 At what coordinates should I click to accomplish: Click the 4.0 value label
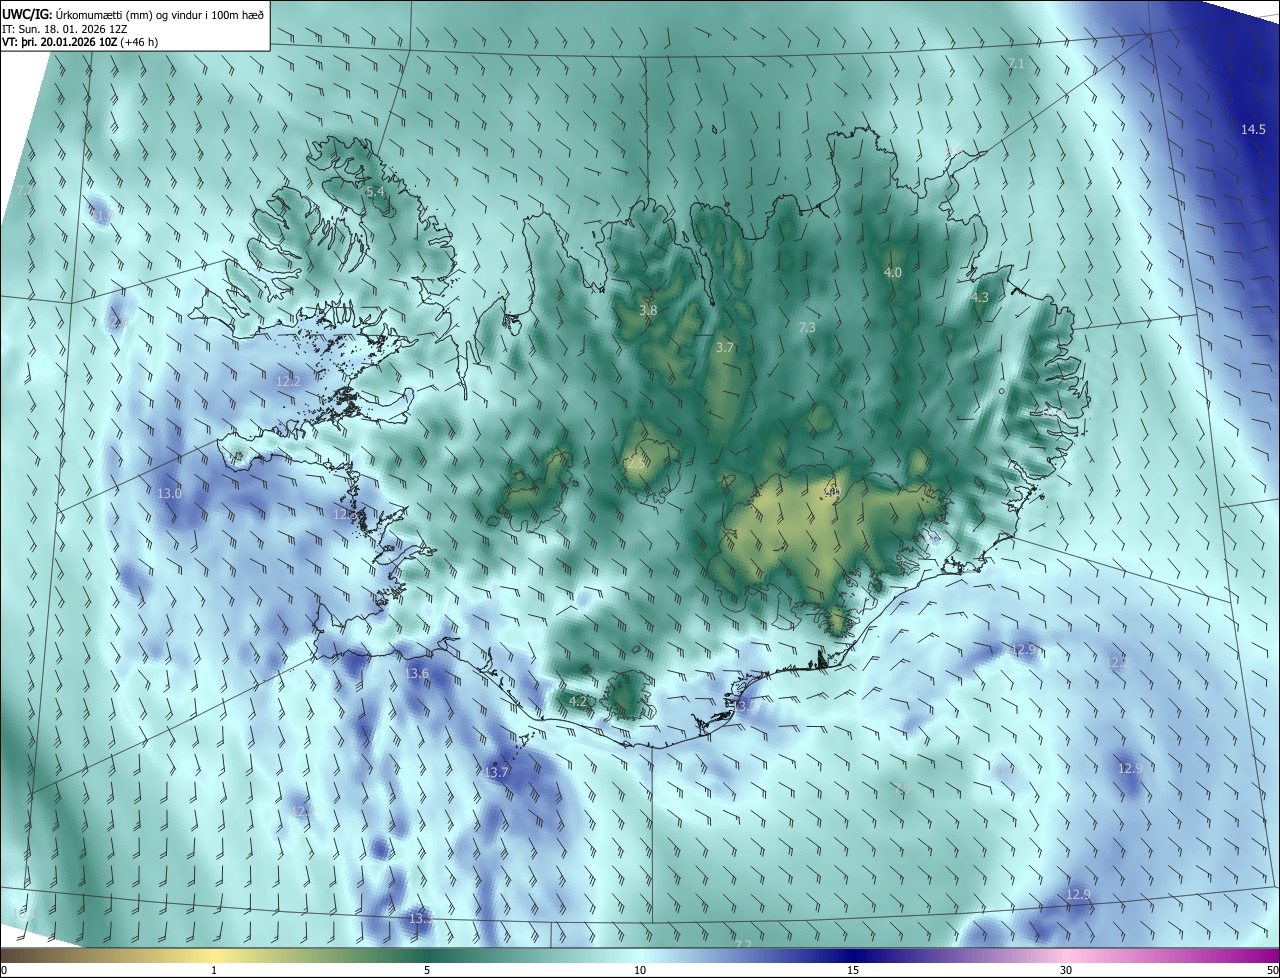click(x=893, y=272)
